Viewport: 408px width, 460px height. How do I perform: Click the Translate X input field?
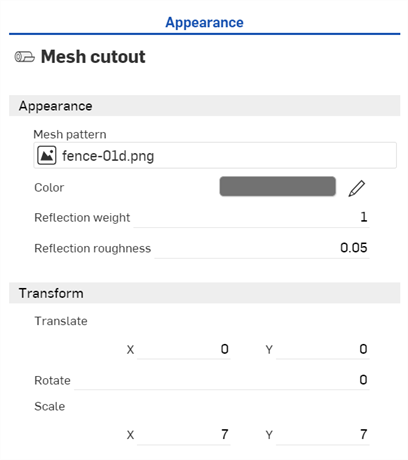(x=184, y=349)
